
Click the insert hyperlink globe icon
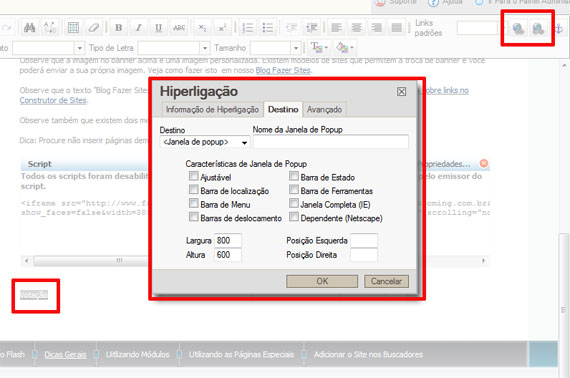518,28
